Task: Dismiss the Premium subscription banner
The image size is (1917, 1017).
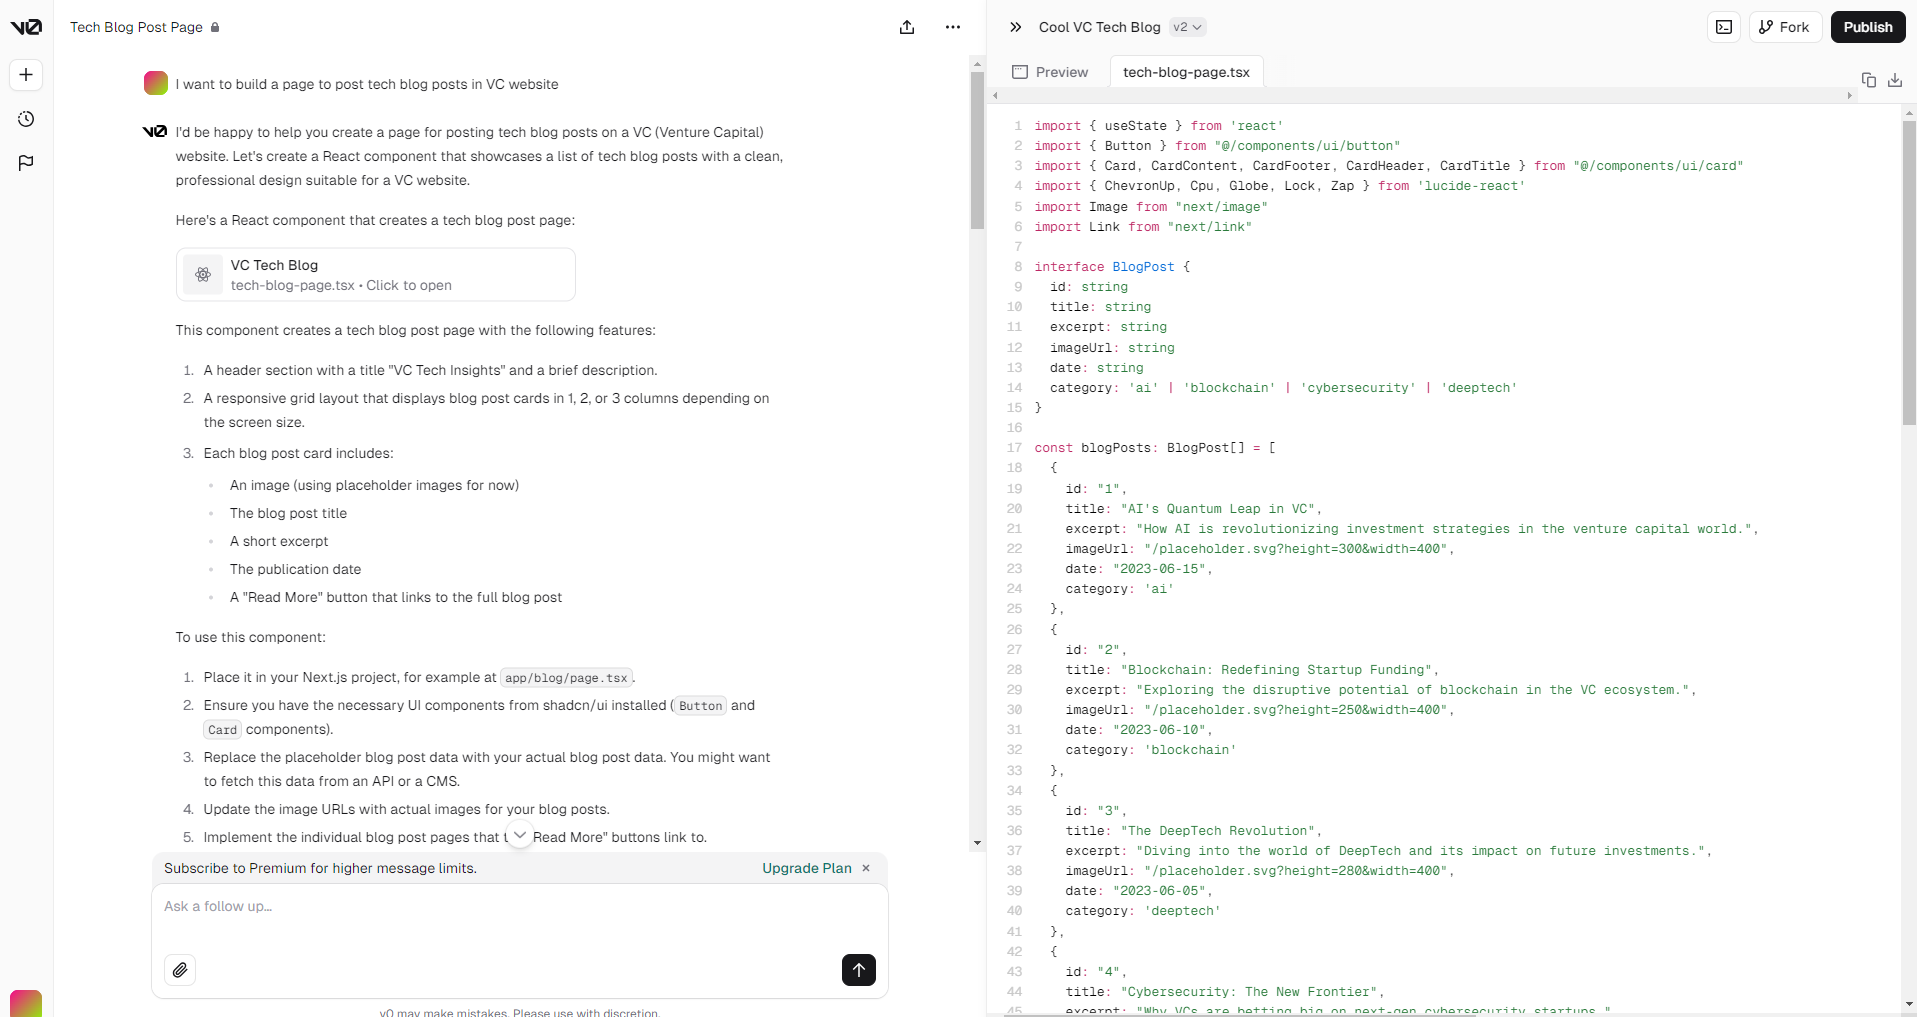Action: point(866,868)
